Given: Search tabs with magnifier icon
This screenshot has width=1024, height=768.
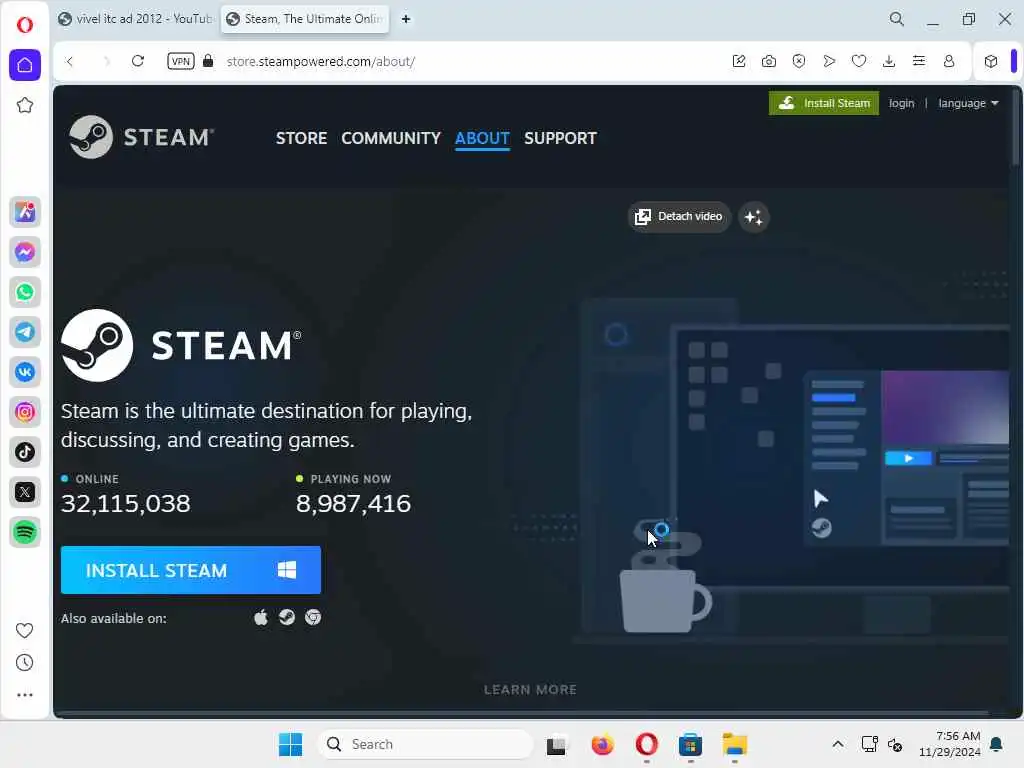Looking at the screenshot, I should [x=897, y=19].
